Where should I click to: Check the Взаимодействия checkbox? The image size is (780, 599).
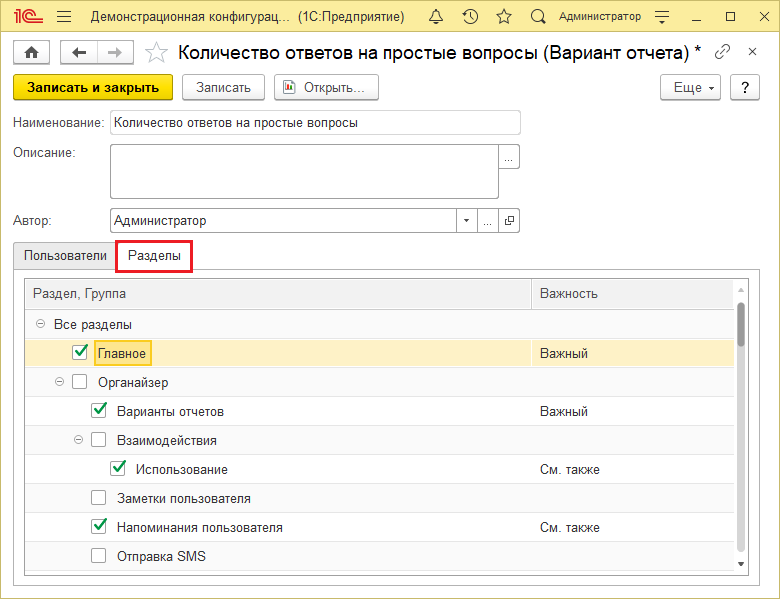[98, 440]
